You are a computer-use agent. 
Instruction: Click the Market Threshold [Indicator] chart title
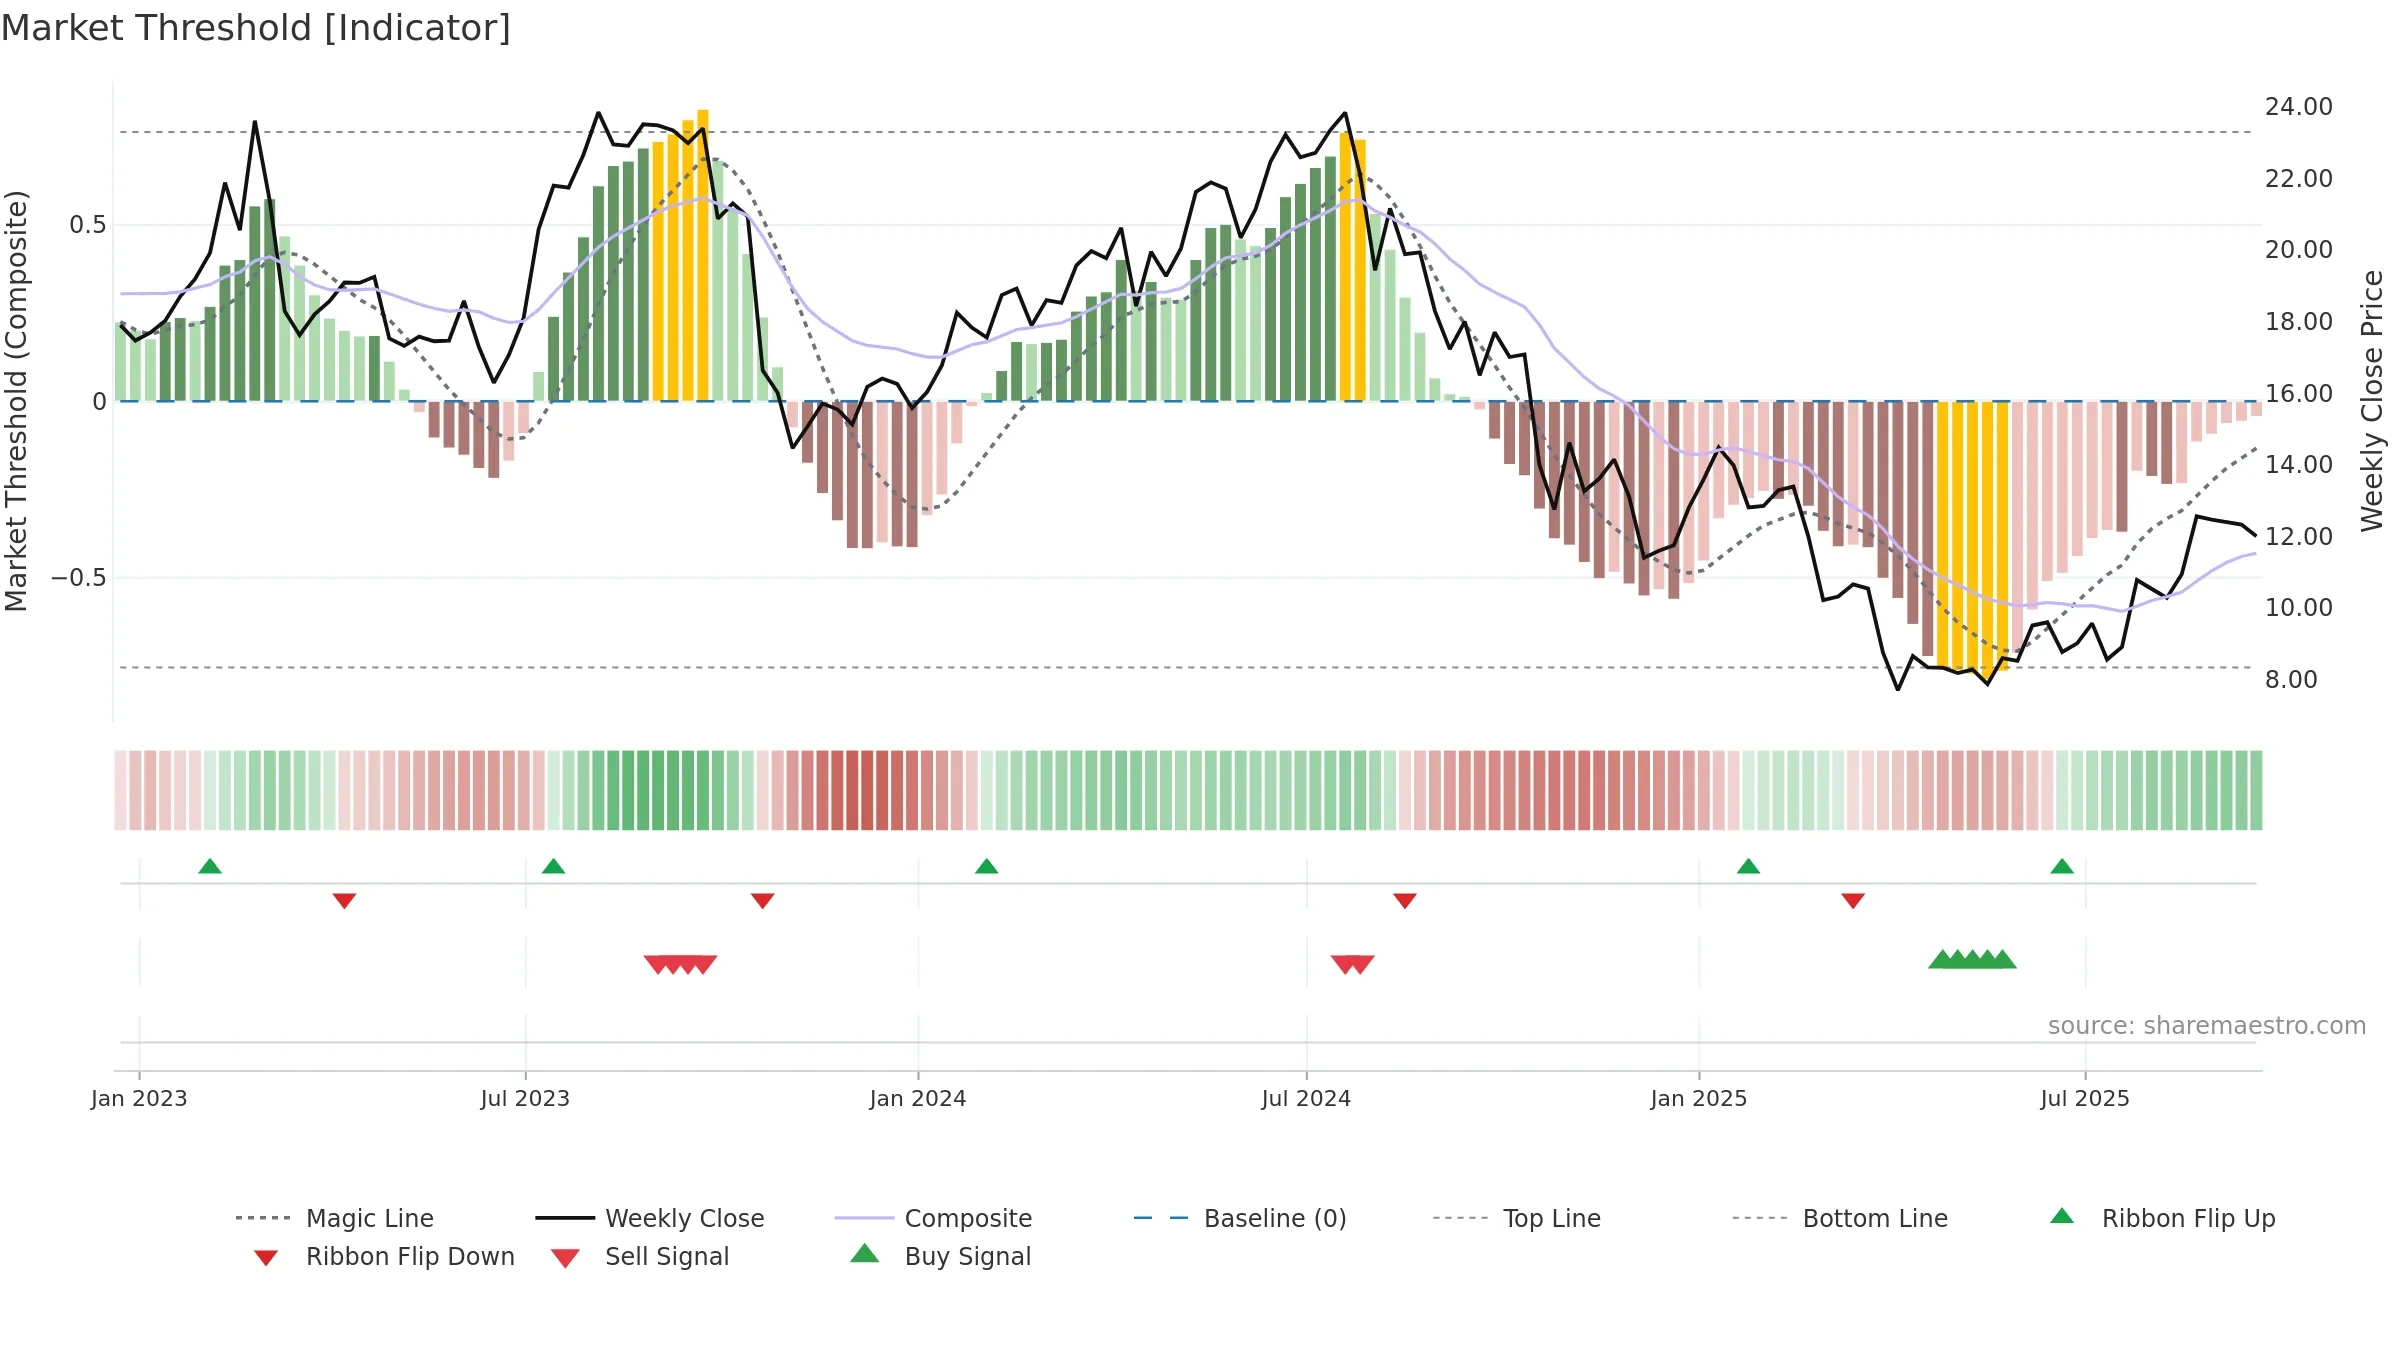(x=256, y=28)
